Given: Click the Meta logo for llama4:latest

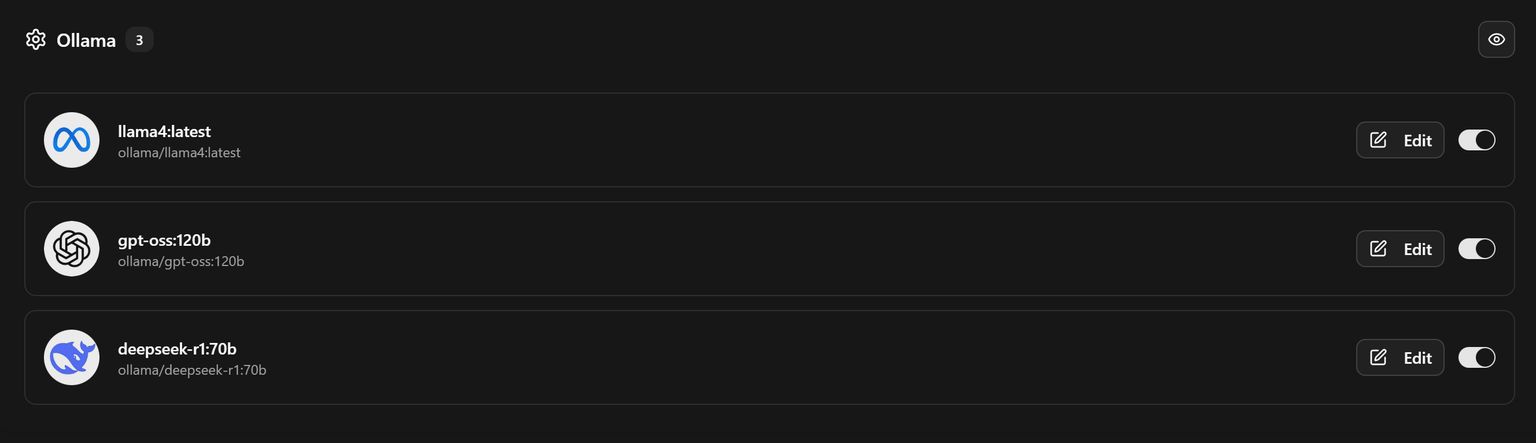Looking at the screenshot, I should (72, 140).
